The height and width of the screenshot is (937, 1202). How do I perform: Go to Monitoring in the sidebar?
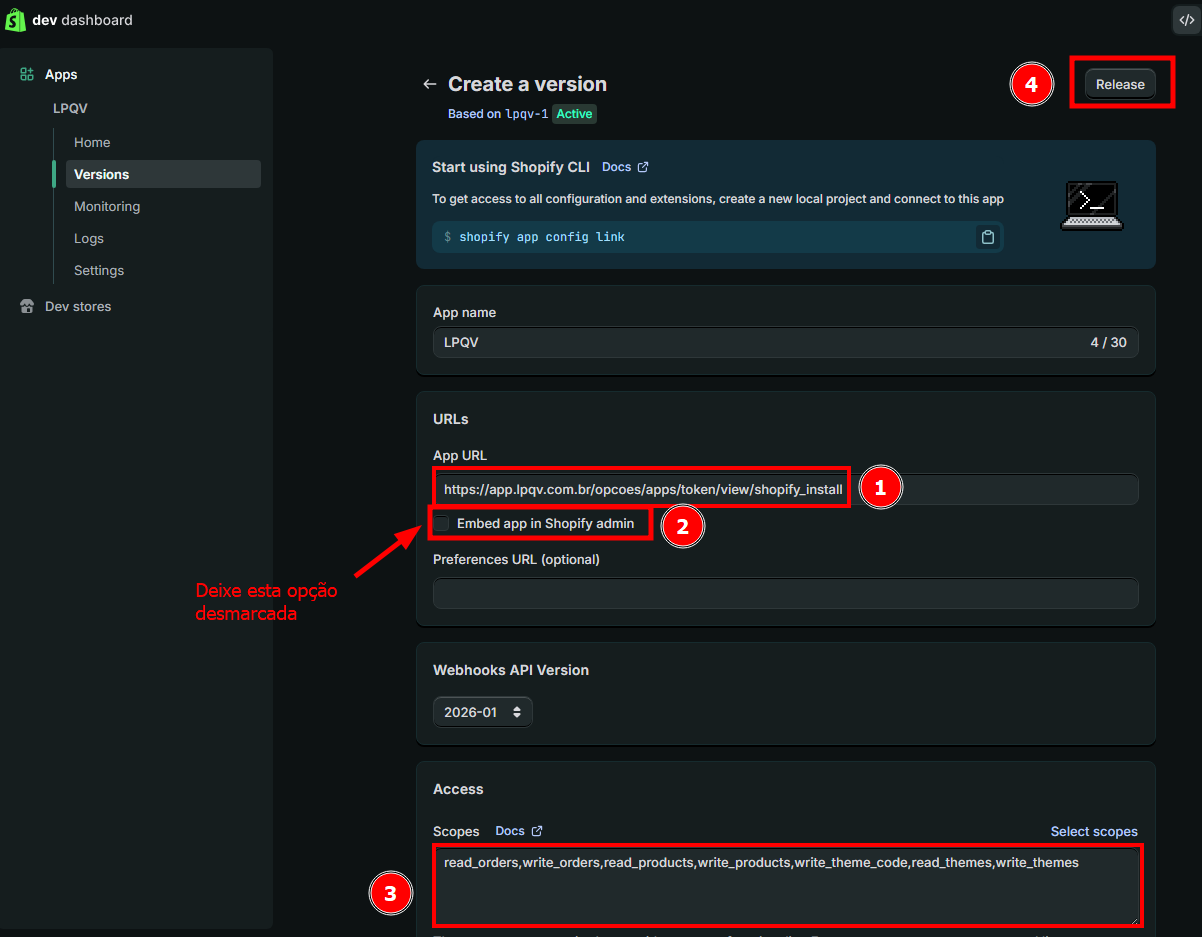point(107,206)
